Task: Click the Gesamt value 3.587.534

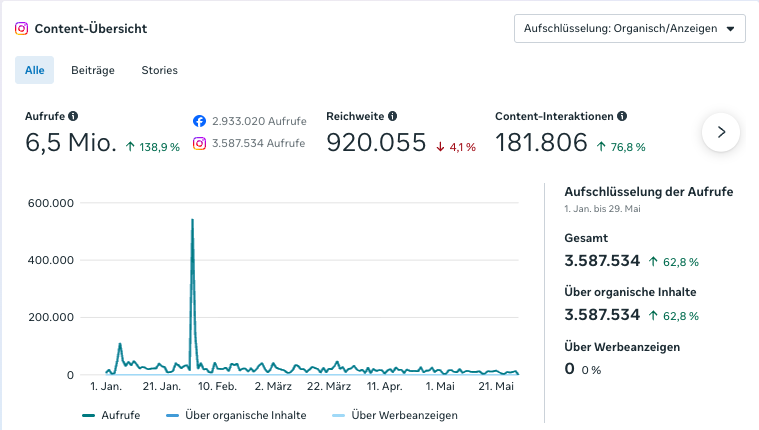Action: tap(602, 261)
